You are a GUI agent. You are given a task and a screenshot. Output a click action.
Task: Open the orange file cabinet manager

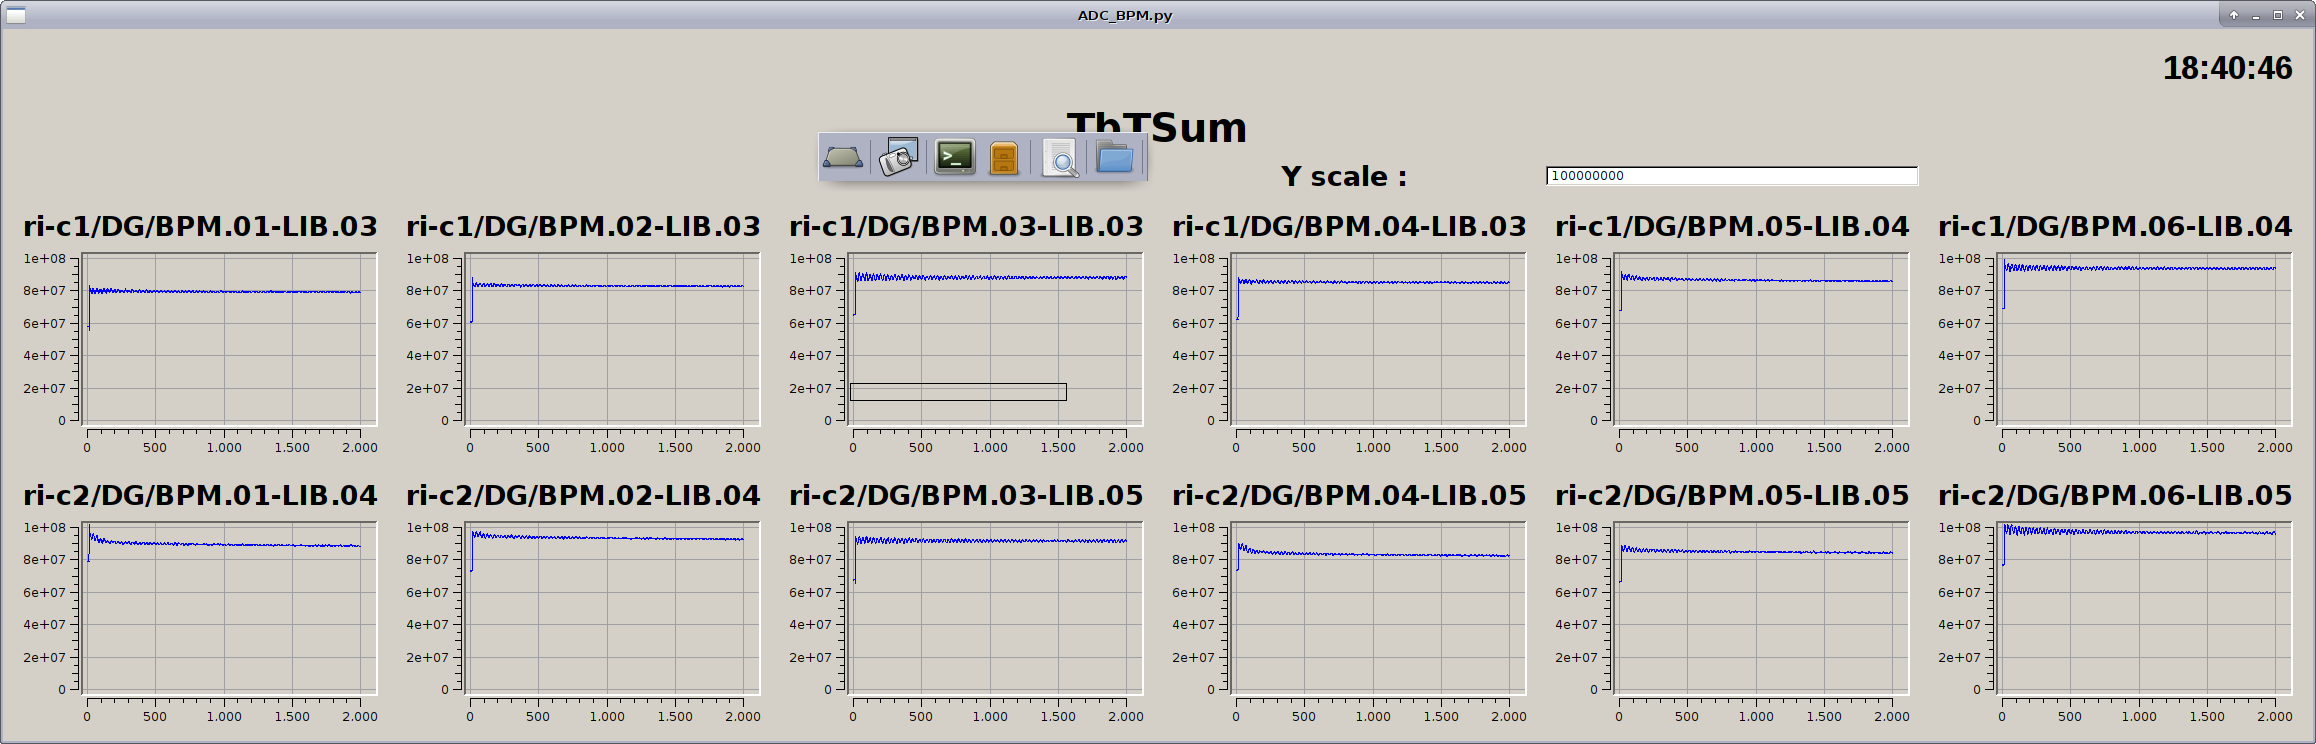[1003, 158]
